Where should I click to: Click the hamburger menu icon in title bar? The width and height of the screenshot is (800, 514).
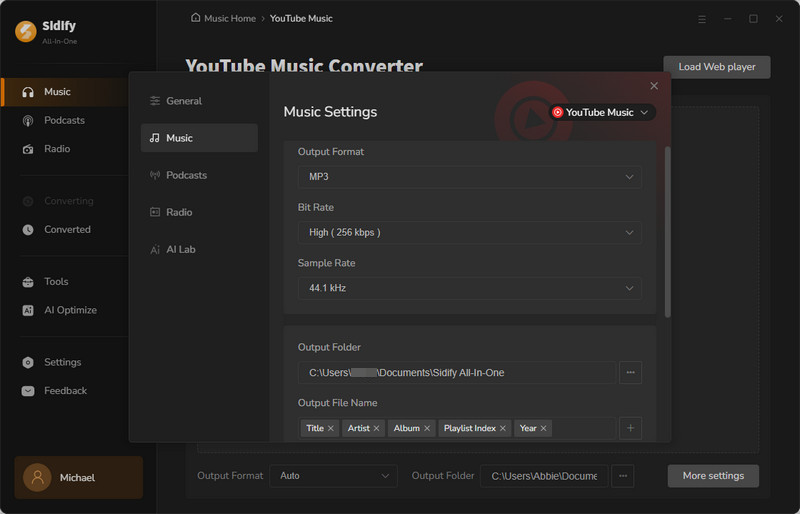point(702,19)
